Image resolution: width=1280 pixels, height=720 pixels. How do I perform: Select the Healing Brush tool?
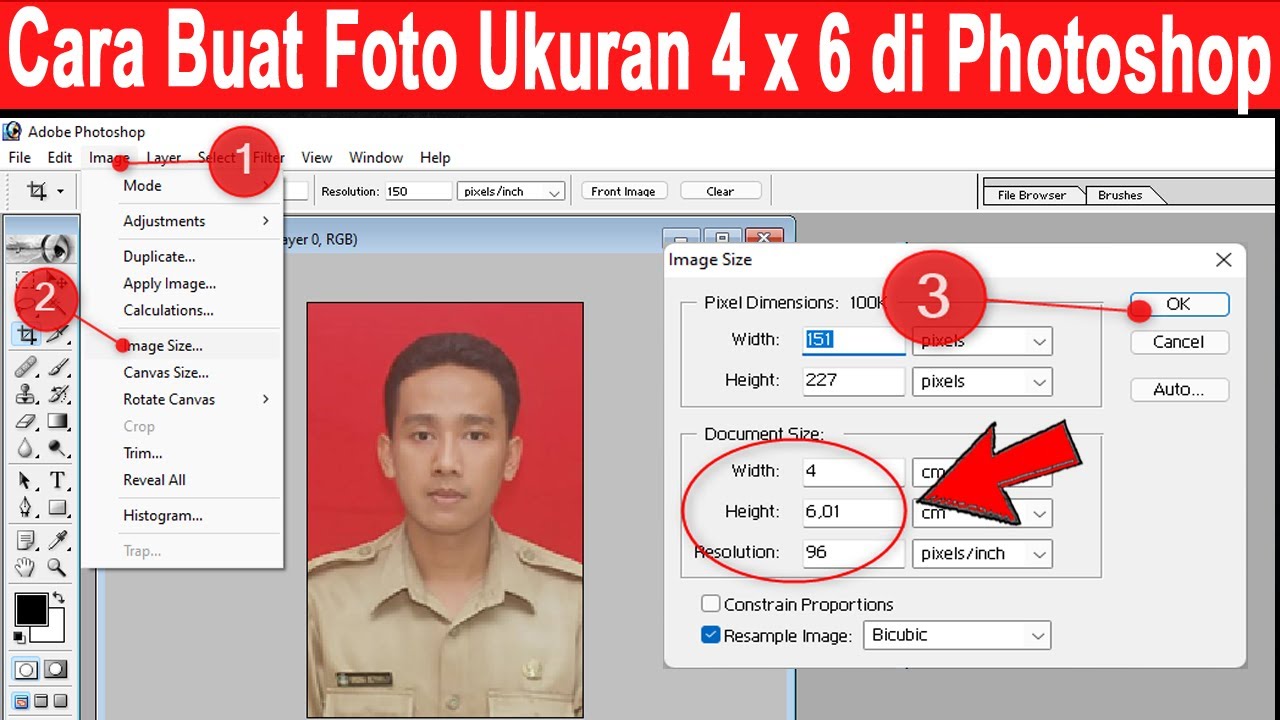(26, 366)
